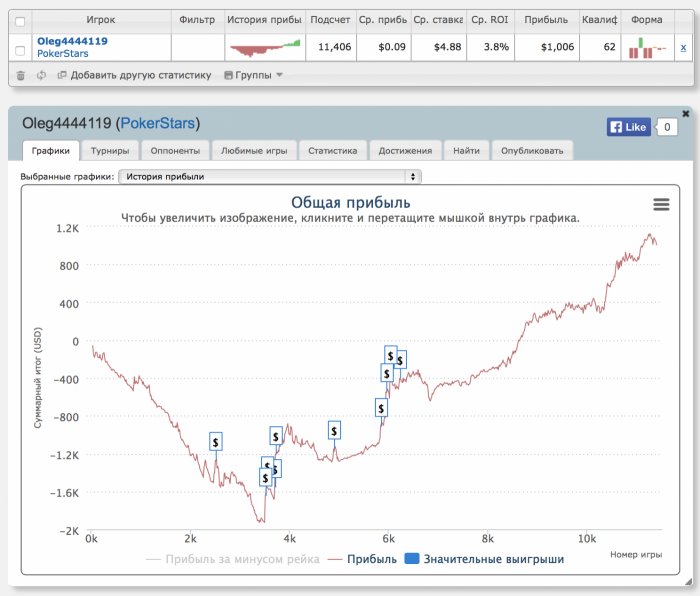This screenshot has width=700, height=596.
Task: Click the trash delete icon
Action: point(21,75)
